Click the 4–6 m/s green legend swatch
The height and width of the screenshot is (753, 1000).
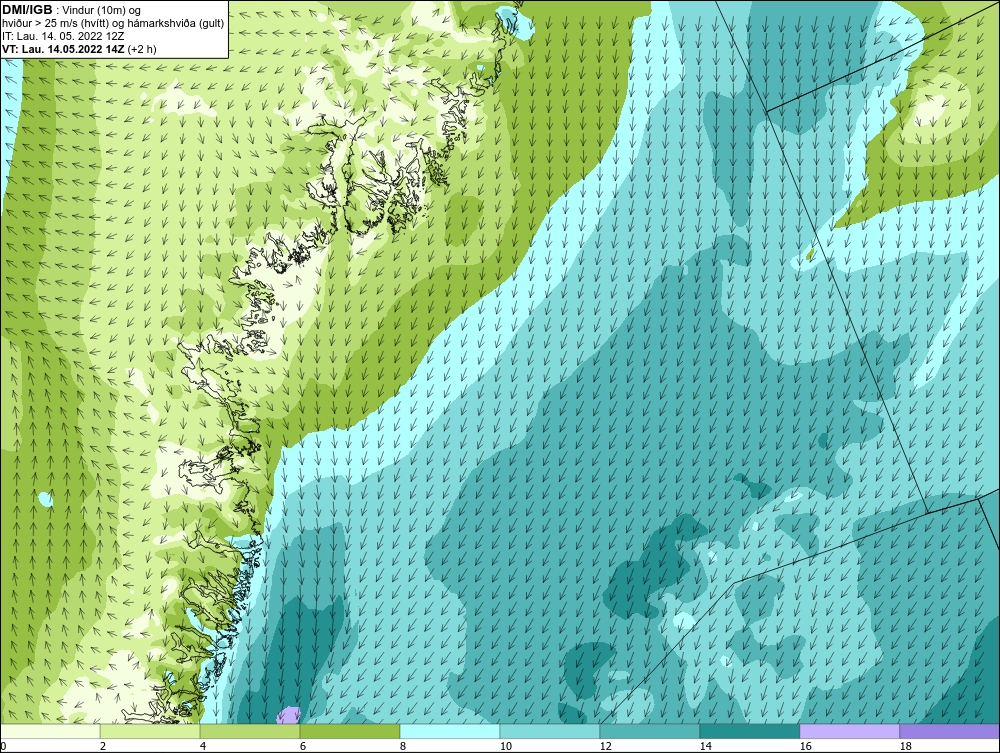coord(250,731)
